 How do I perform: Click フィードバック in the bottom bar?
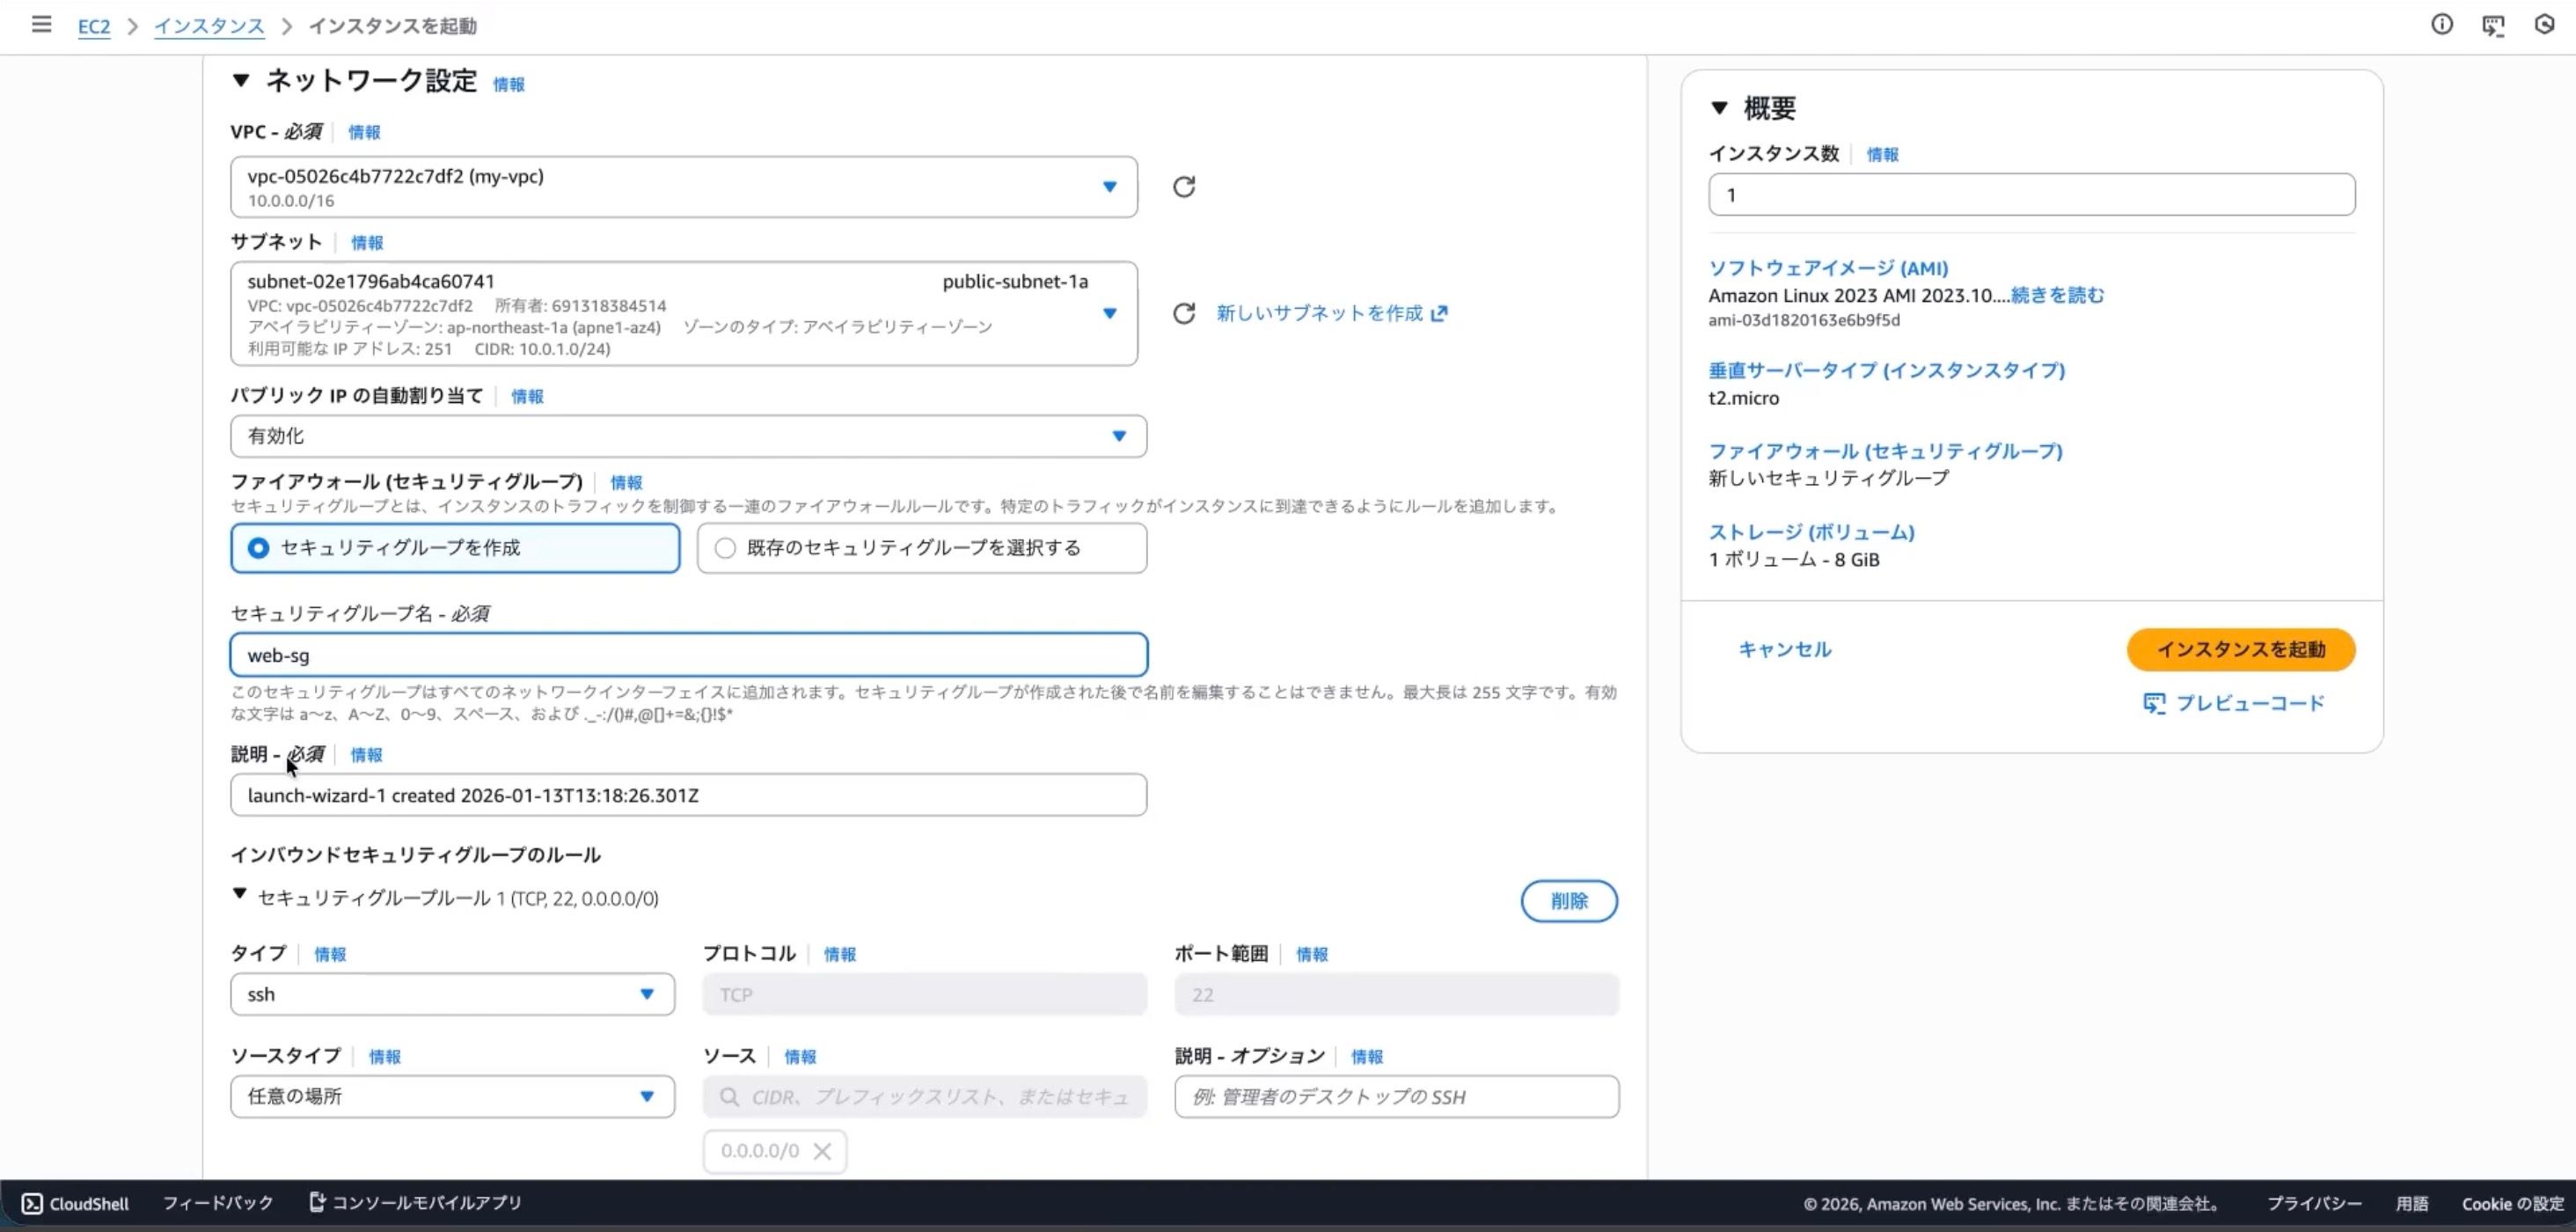[x=216, y=1203]
